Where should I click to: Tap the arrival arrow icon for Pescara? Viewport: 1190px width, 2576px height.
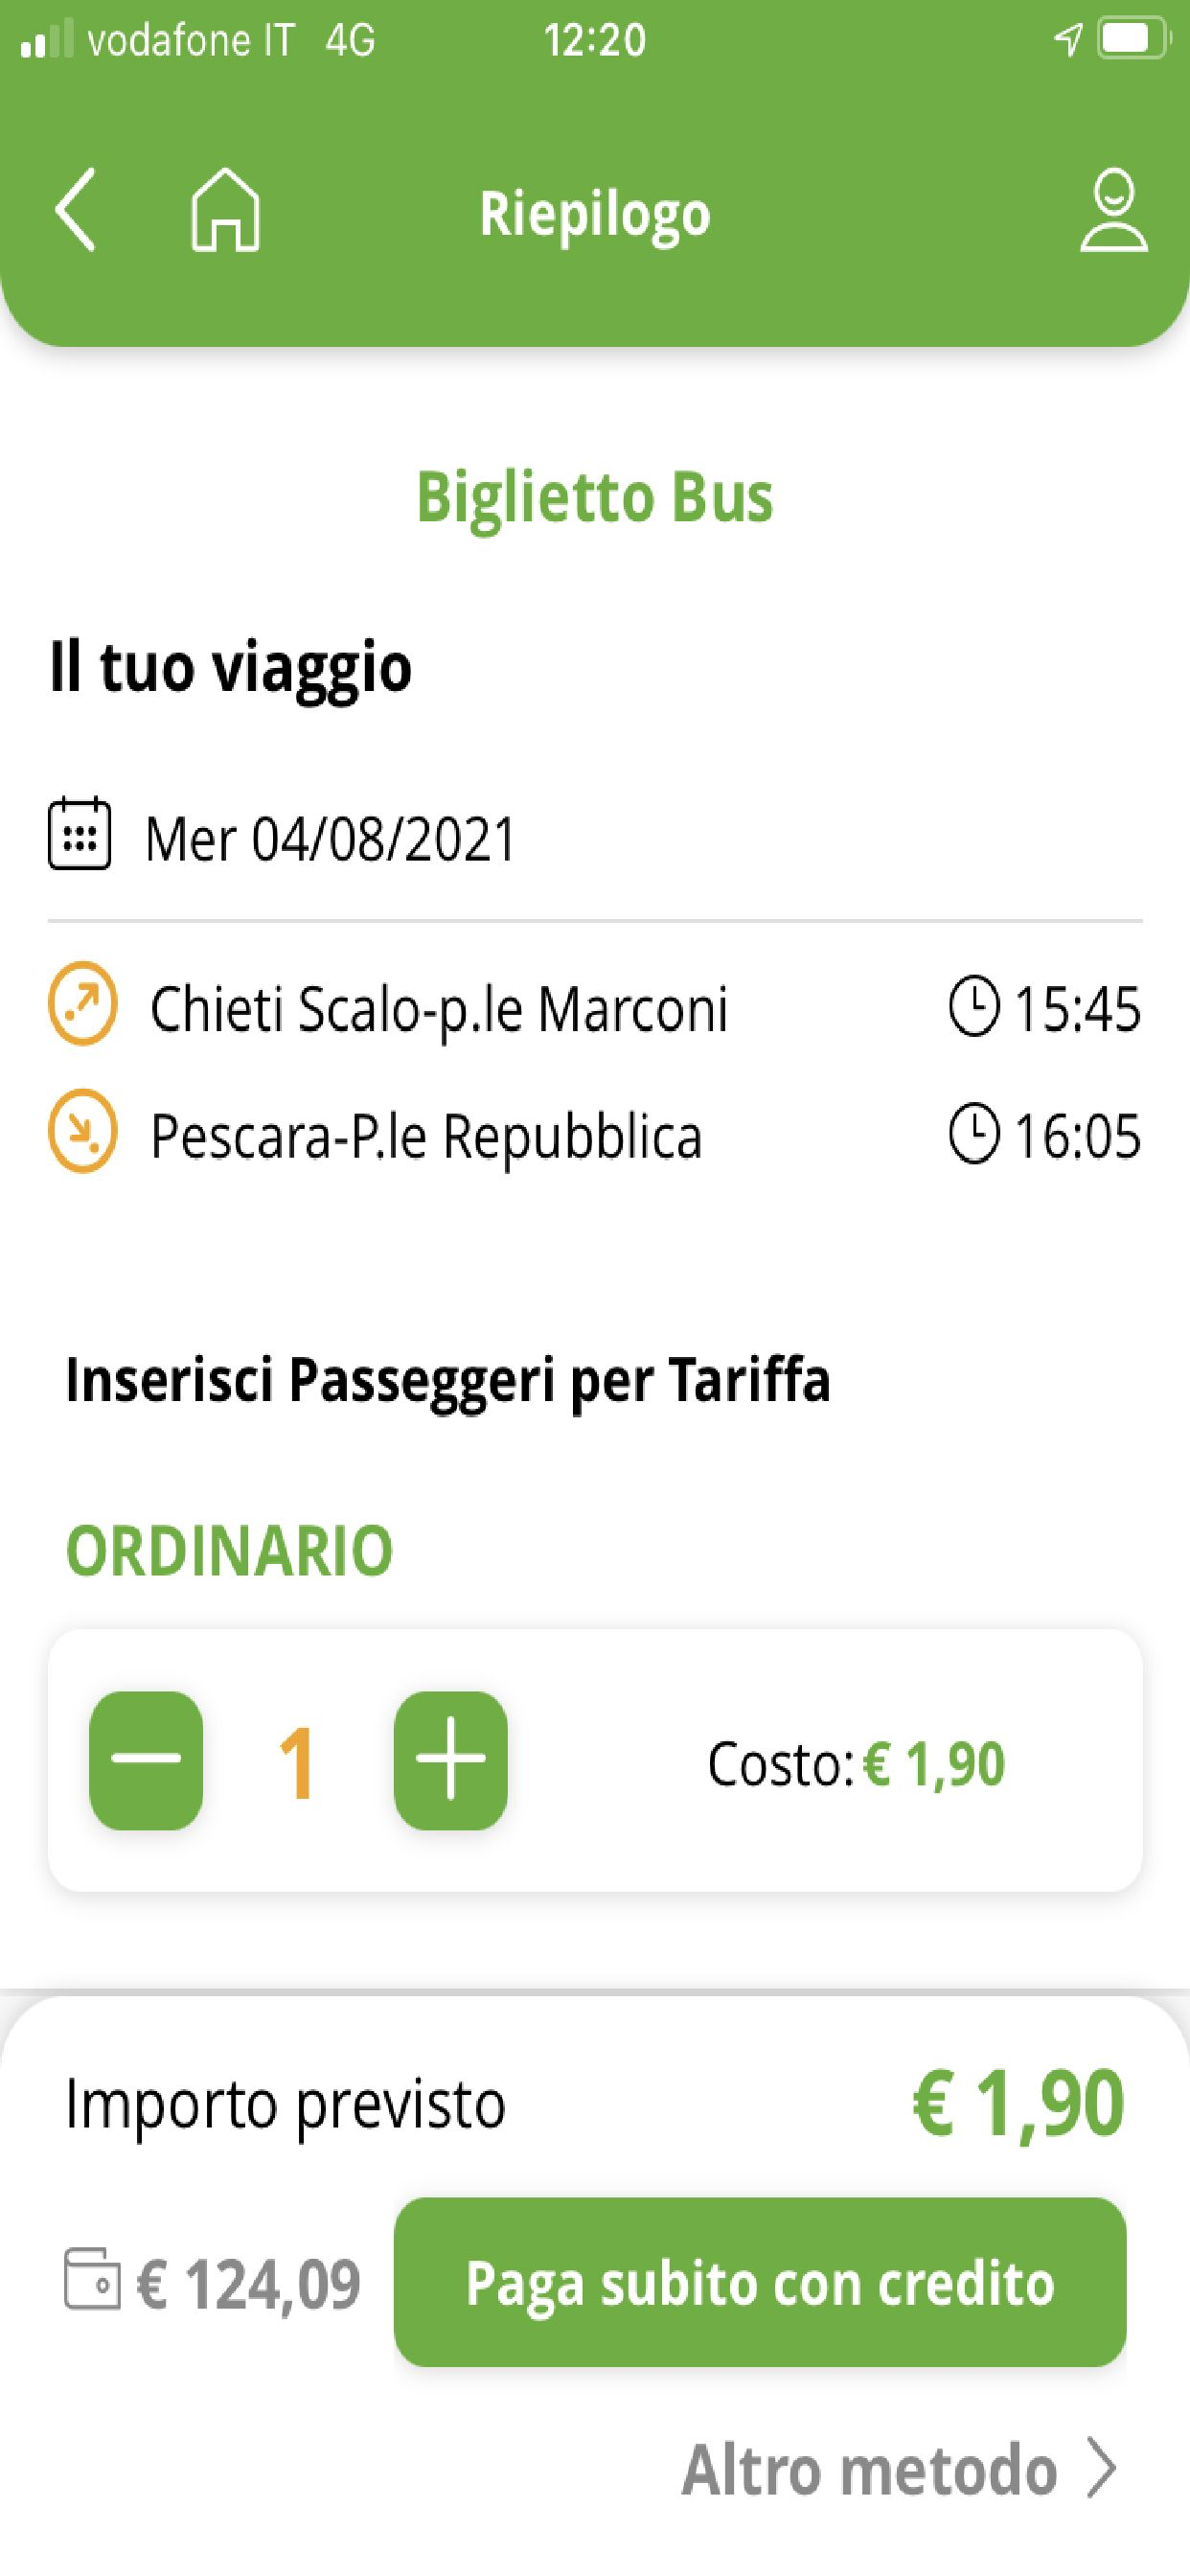pos(83,1131)
